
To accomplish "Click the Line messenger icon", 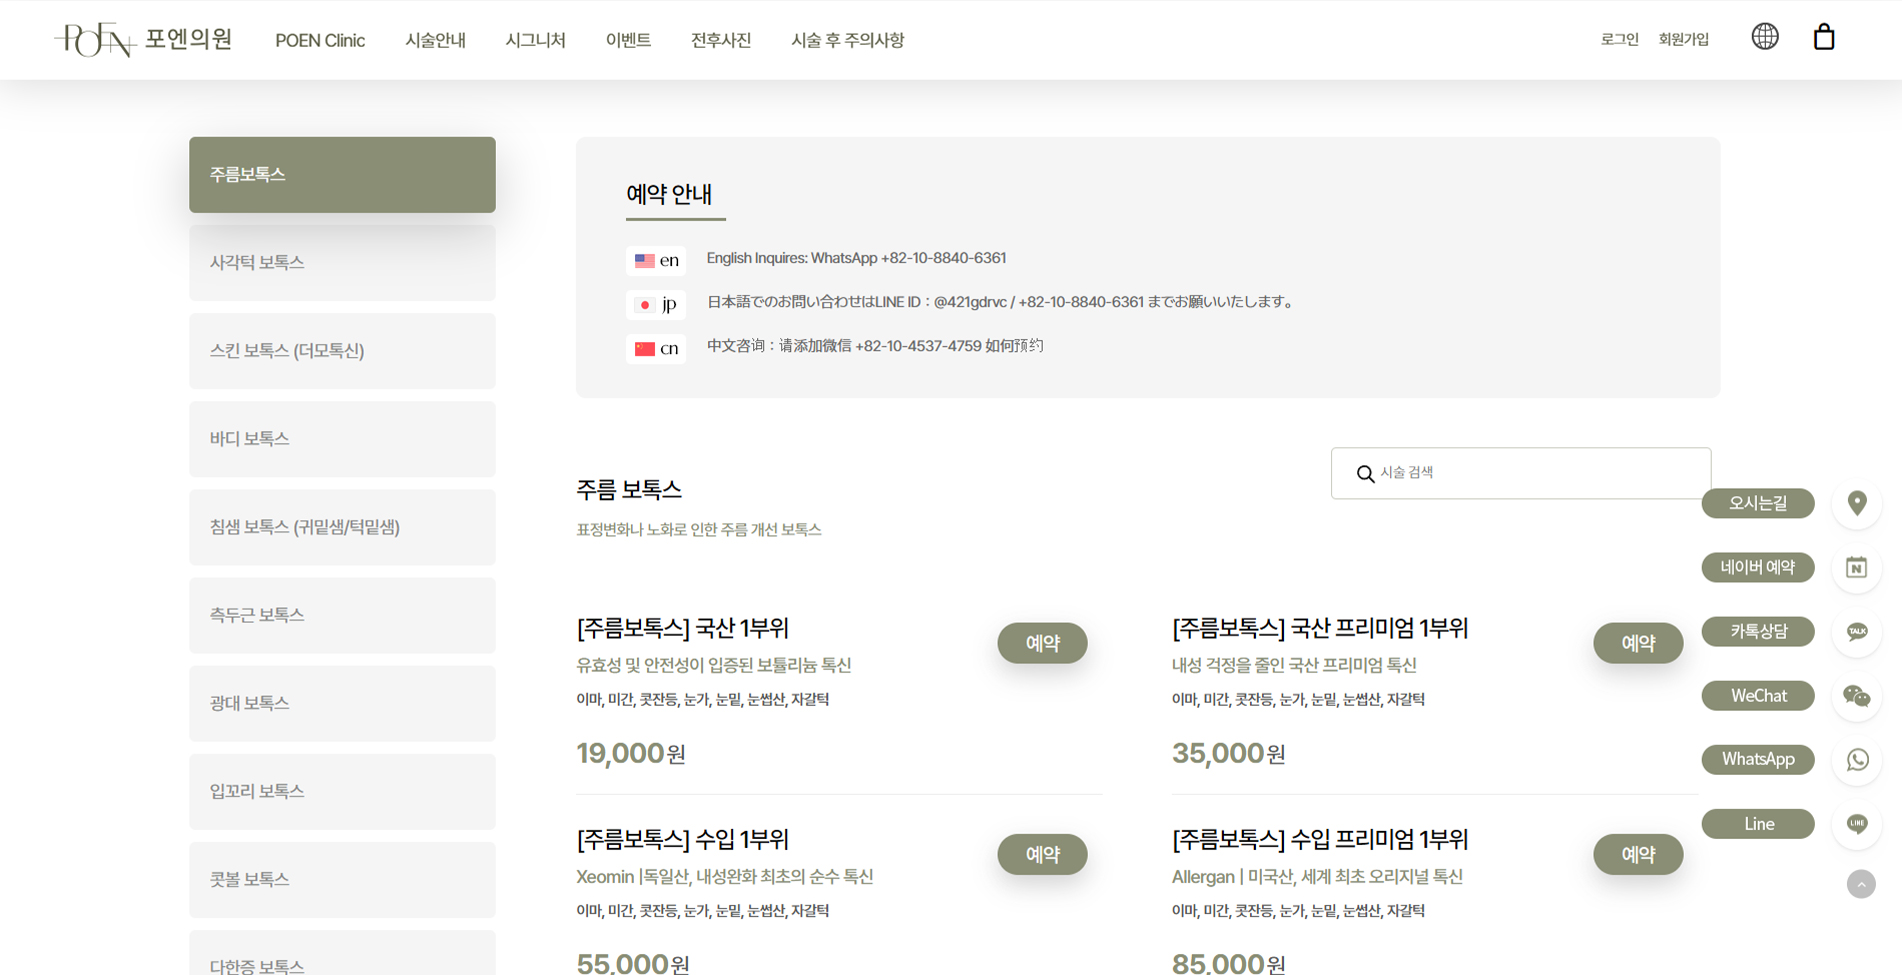I will click(x=1857, y=824).
